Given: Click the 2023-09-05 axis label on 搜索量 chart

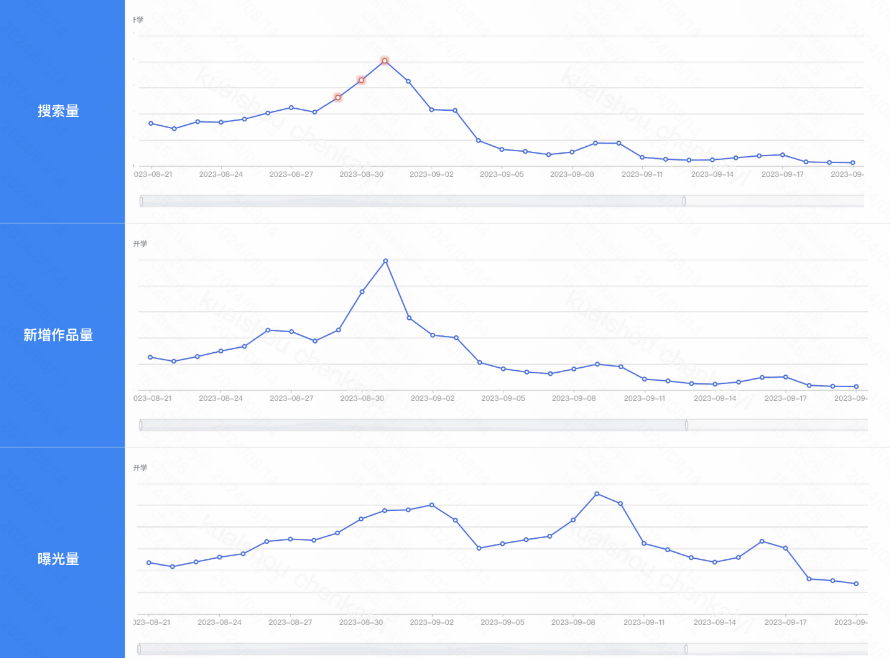Looking at the screenshot, I should (502, 174).
